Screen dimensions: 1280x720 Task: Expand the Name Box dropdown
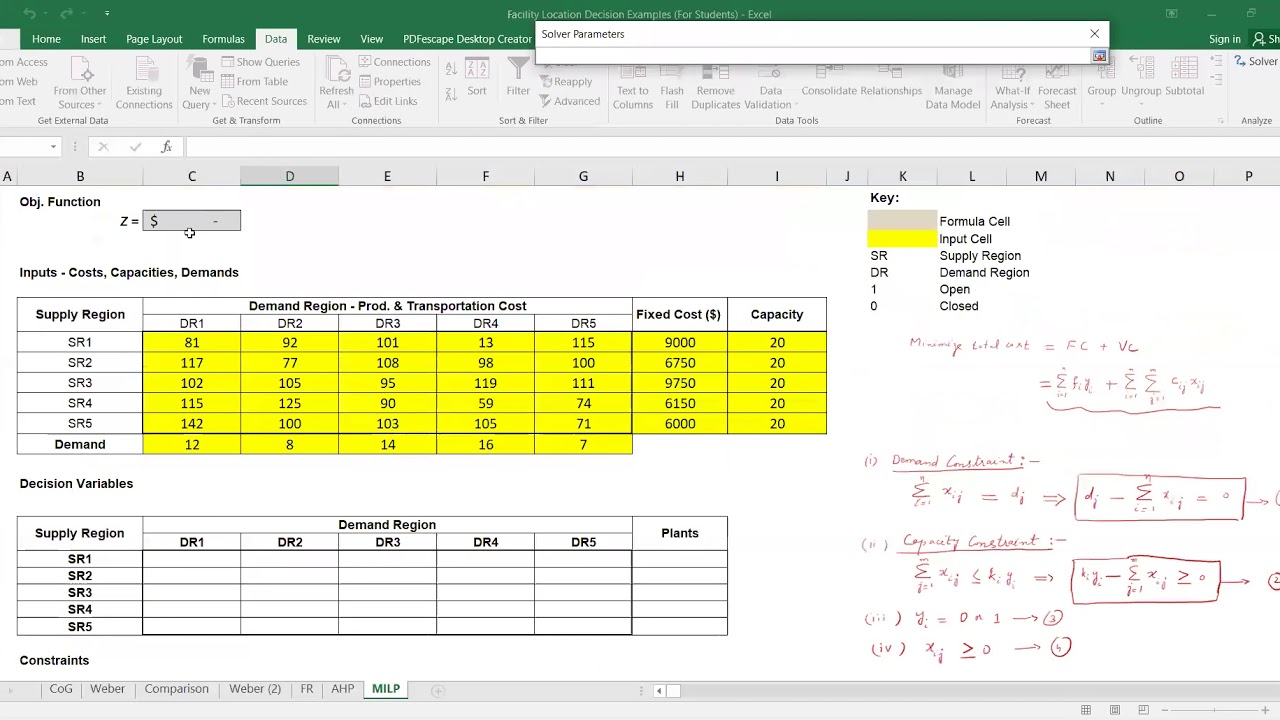pos(53,147)
